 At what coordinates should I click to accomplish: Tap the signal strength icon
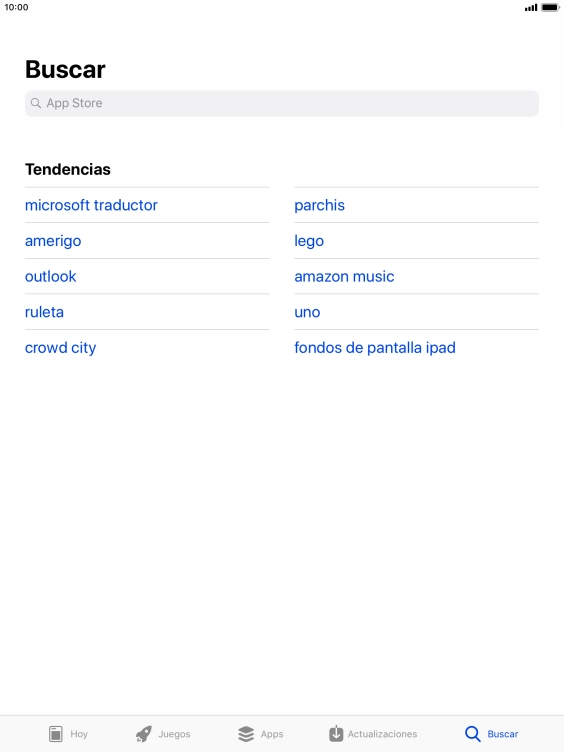pos(531,8)
